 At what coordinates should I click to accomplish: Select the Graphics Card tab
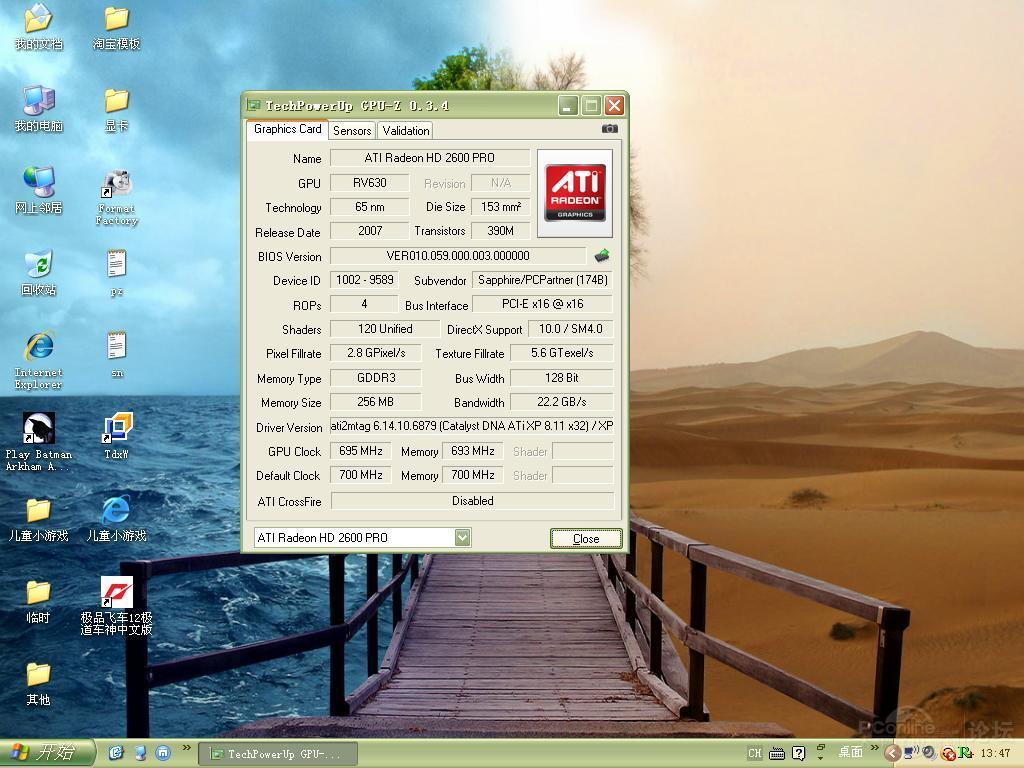coord(287,129)
